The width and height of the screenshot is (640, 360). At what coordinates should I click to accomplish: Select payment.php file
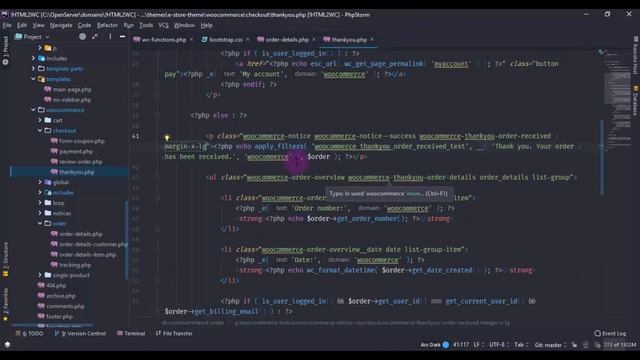point(76,151)
